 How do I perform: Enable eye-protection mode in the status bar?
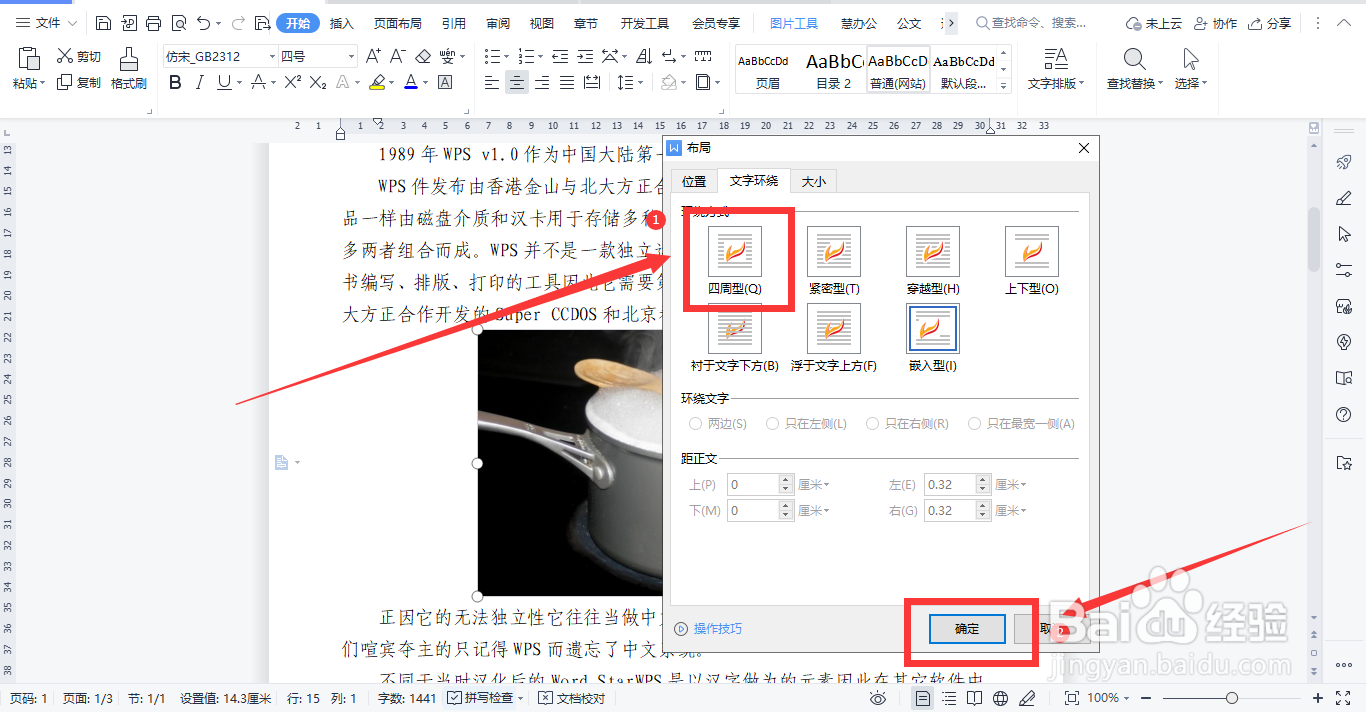tap(878, 698)
